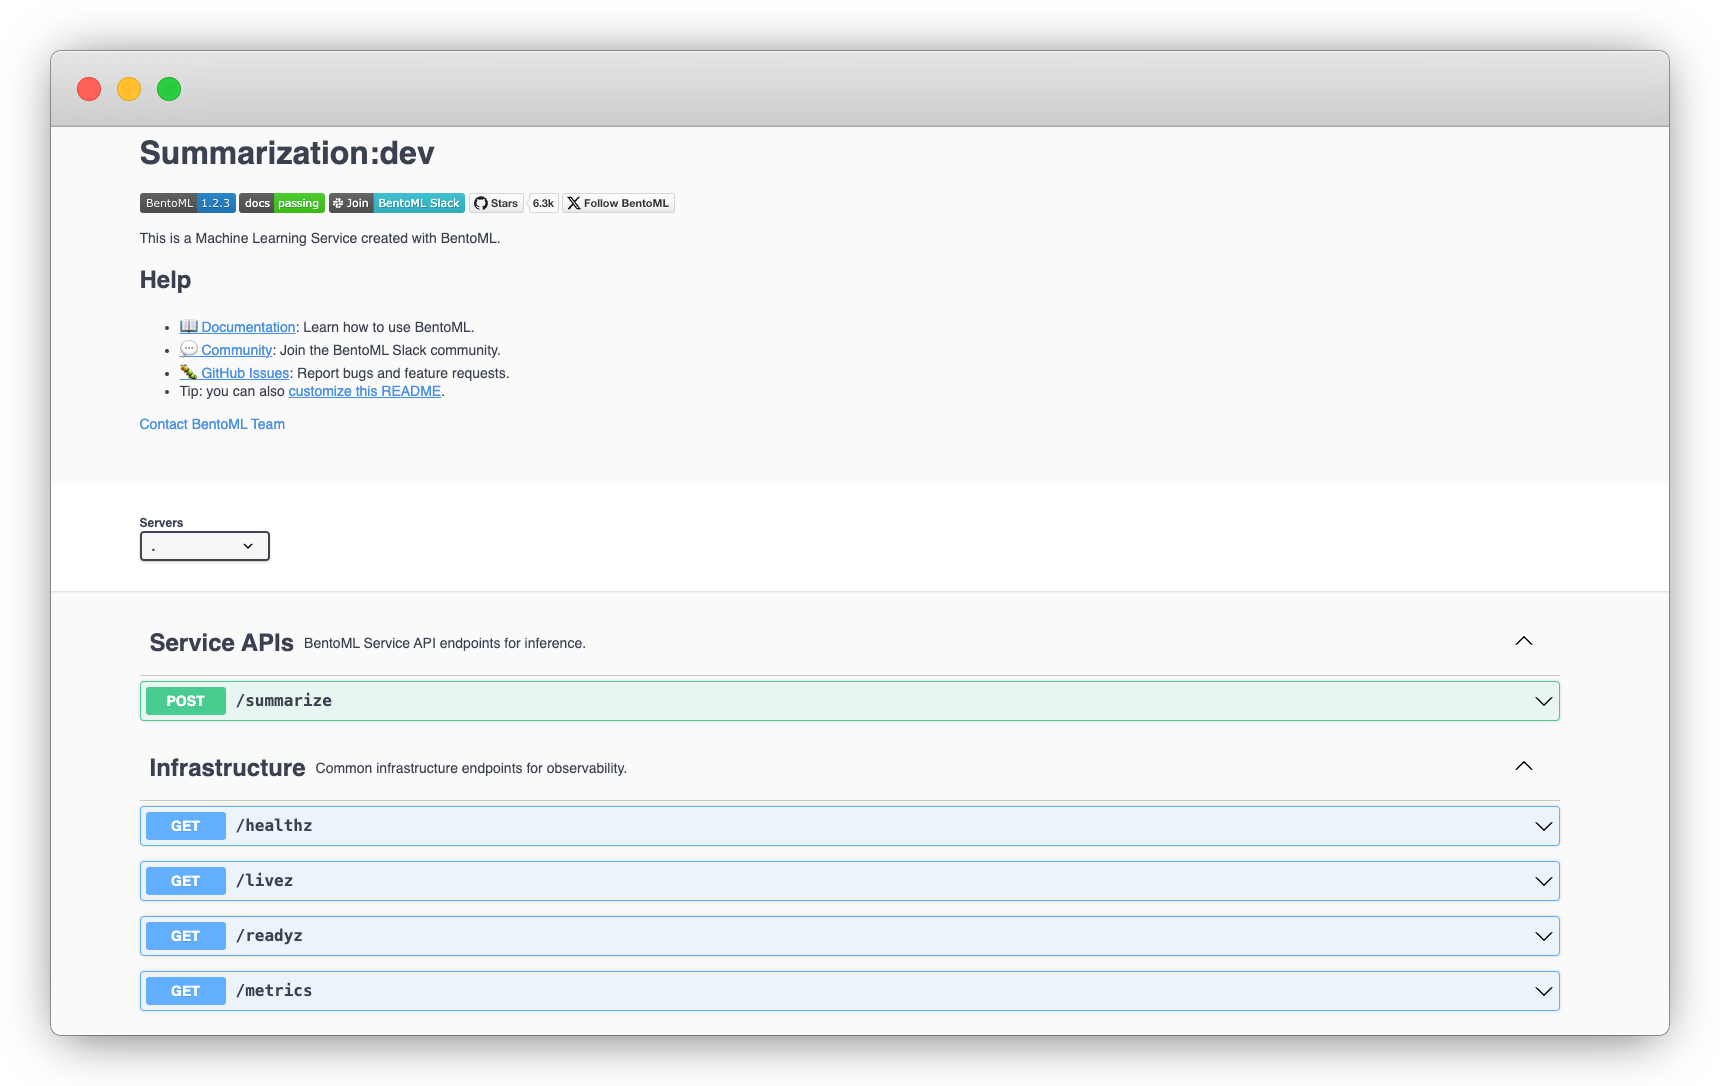Collapse the Infrastructure section chevron
This screenshot has width=1720, height=1086.
pos(1524,766)
